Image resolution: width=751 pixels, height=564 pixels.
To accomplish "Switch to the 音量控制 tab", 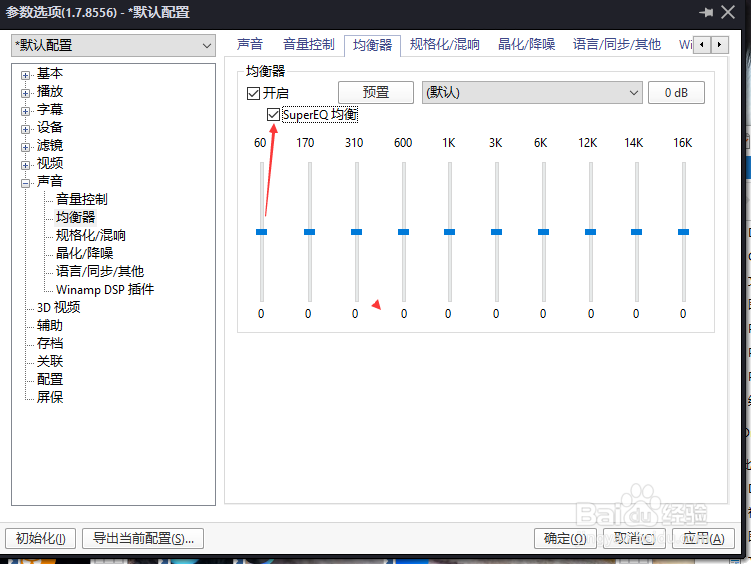I will tap(308, 45).
